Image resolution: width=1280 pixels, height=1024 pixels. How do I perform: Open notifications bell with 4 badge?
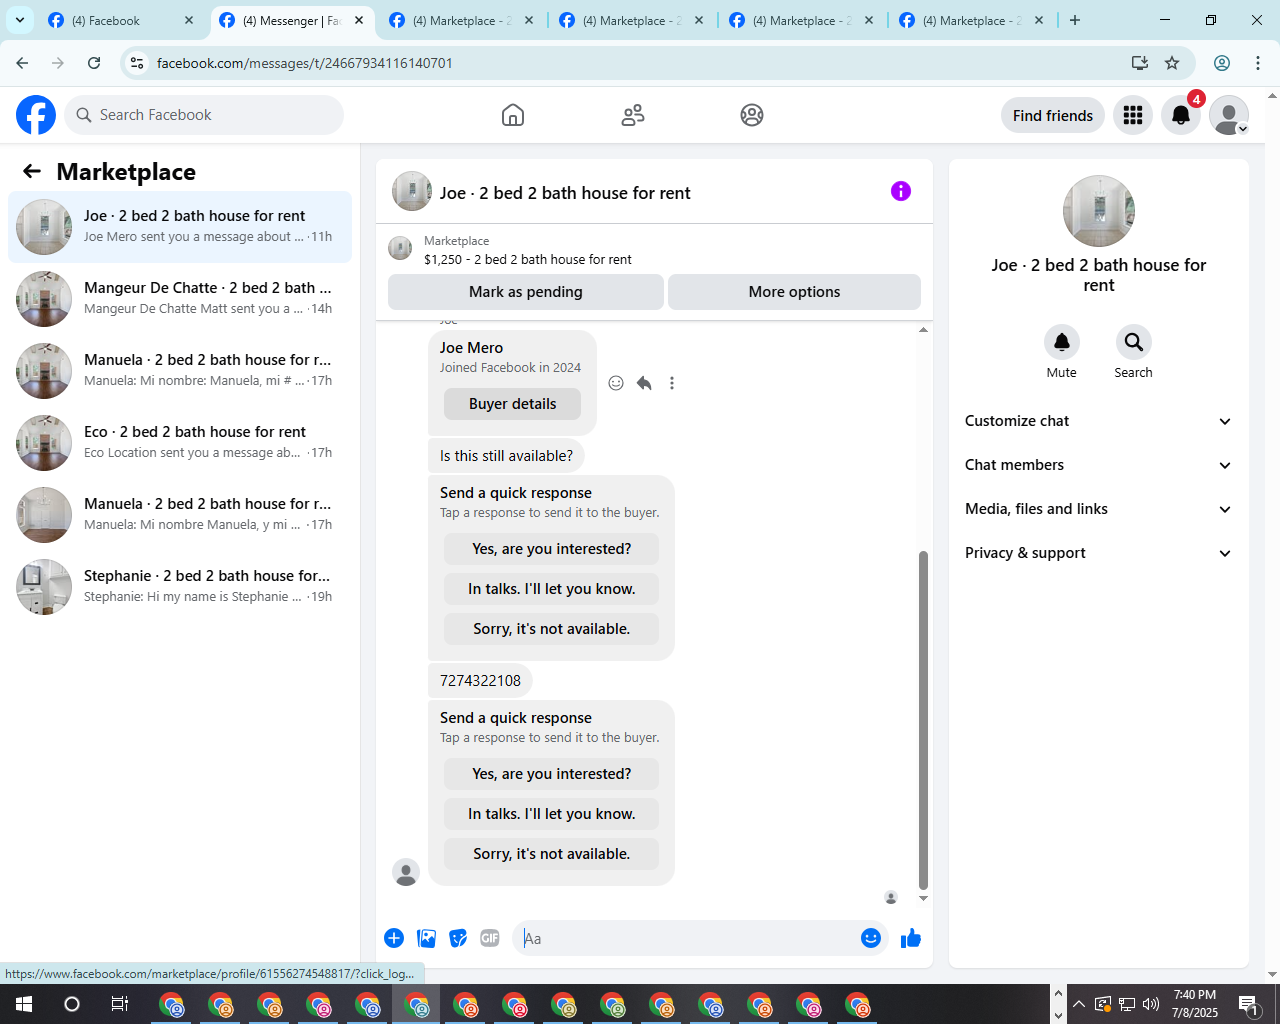(1181, 115)
